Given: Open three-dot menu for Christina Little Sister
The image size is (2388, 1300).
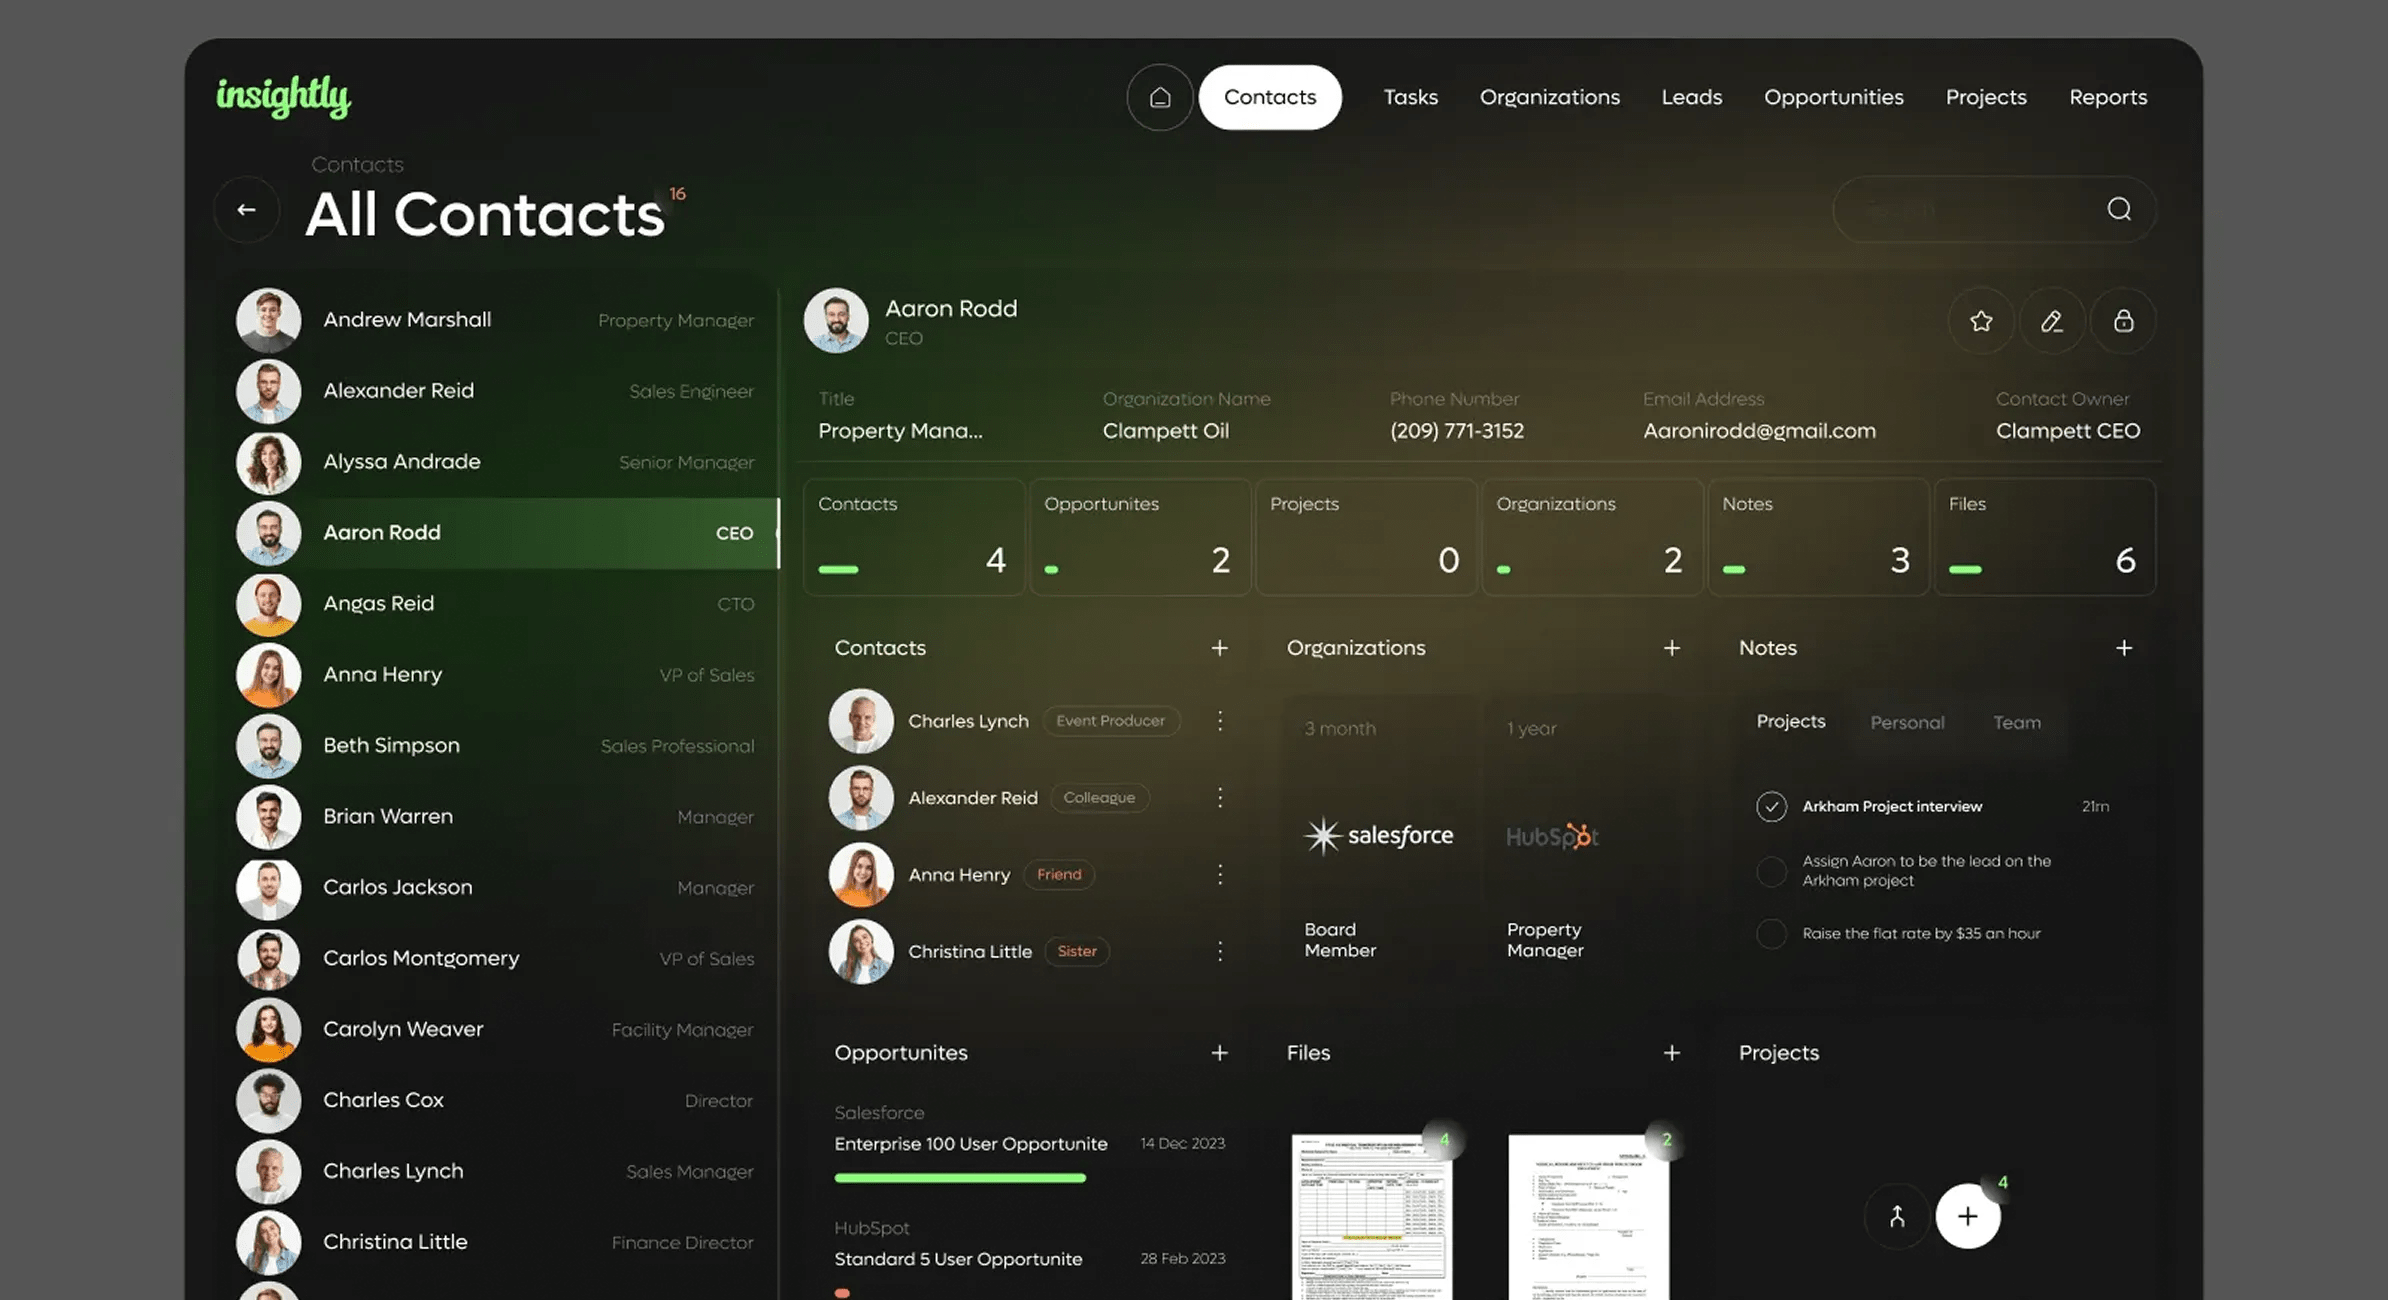Looking at the screenshot, I should [x=1219, y=951].
